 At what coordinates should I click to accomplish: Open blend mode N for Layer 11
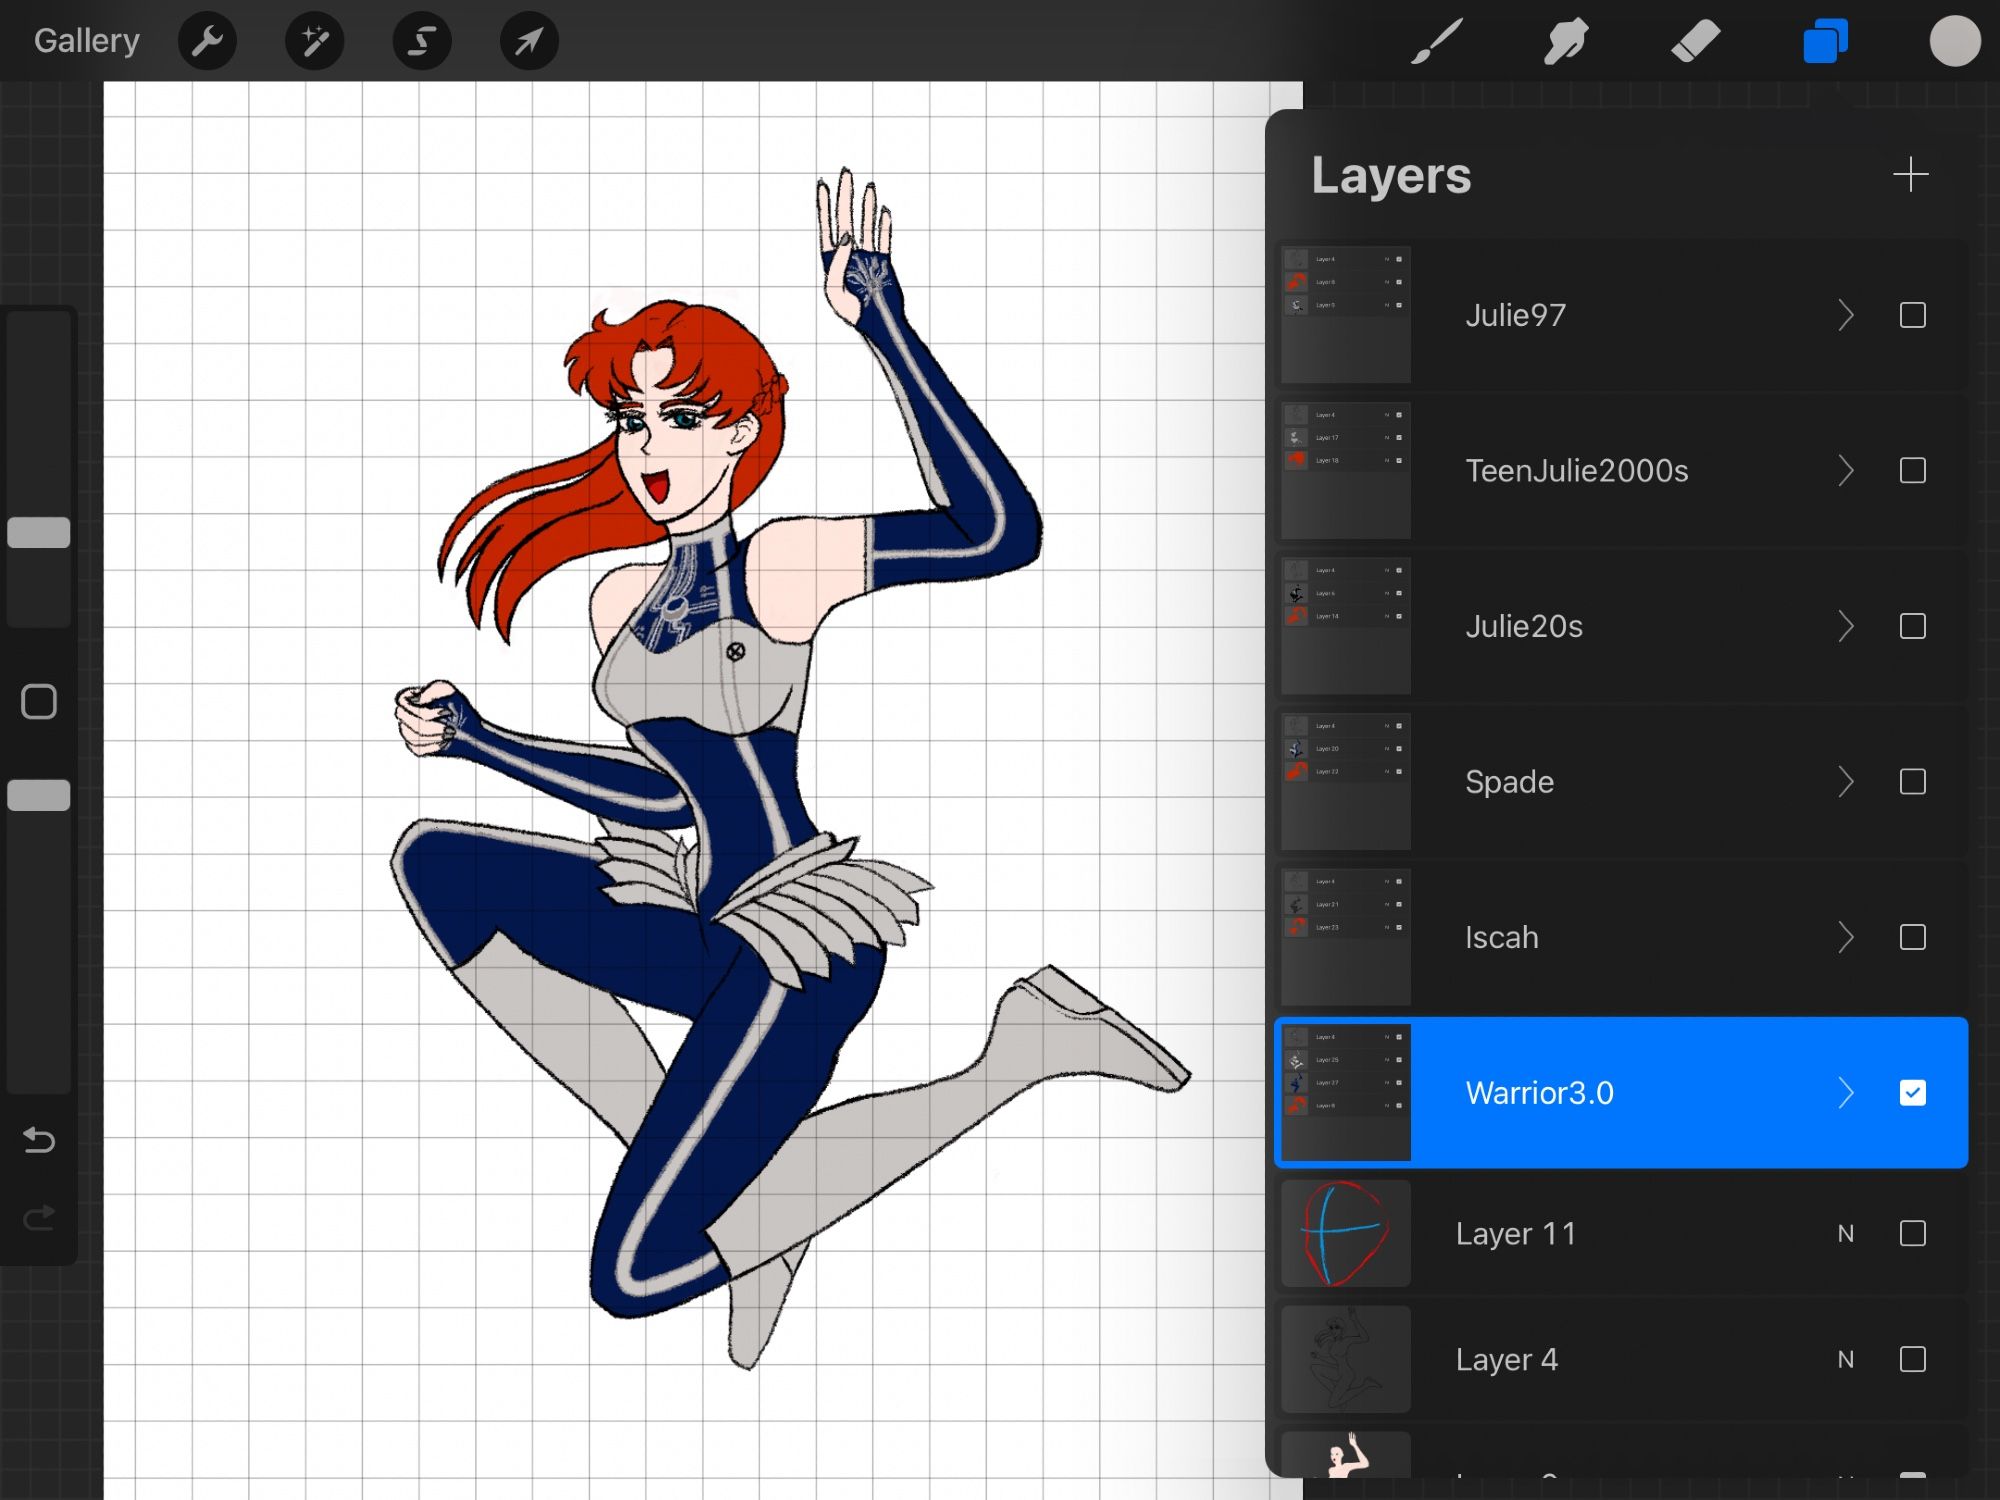tap(1846, 1233)
